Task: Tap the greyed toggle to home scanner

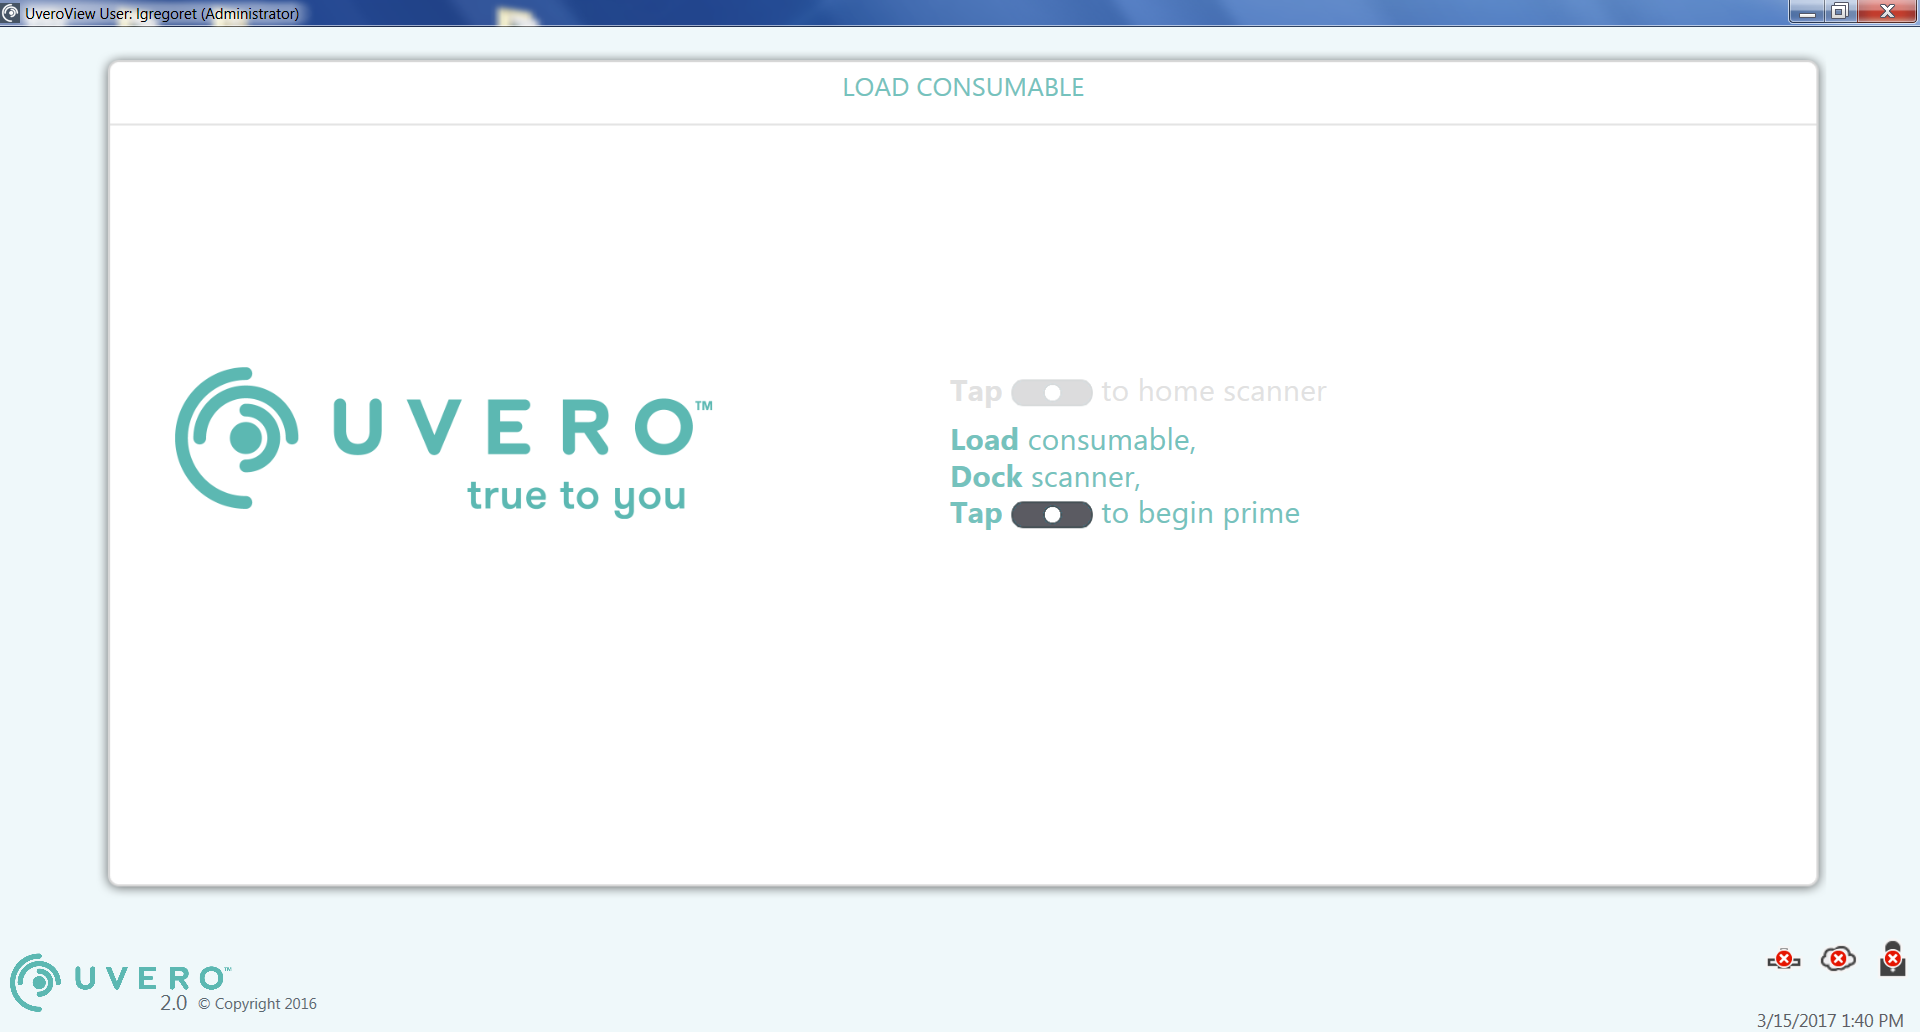Action: (1051, 393)
